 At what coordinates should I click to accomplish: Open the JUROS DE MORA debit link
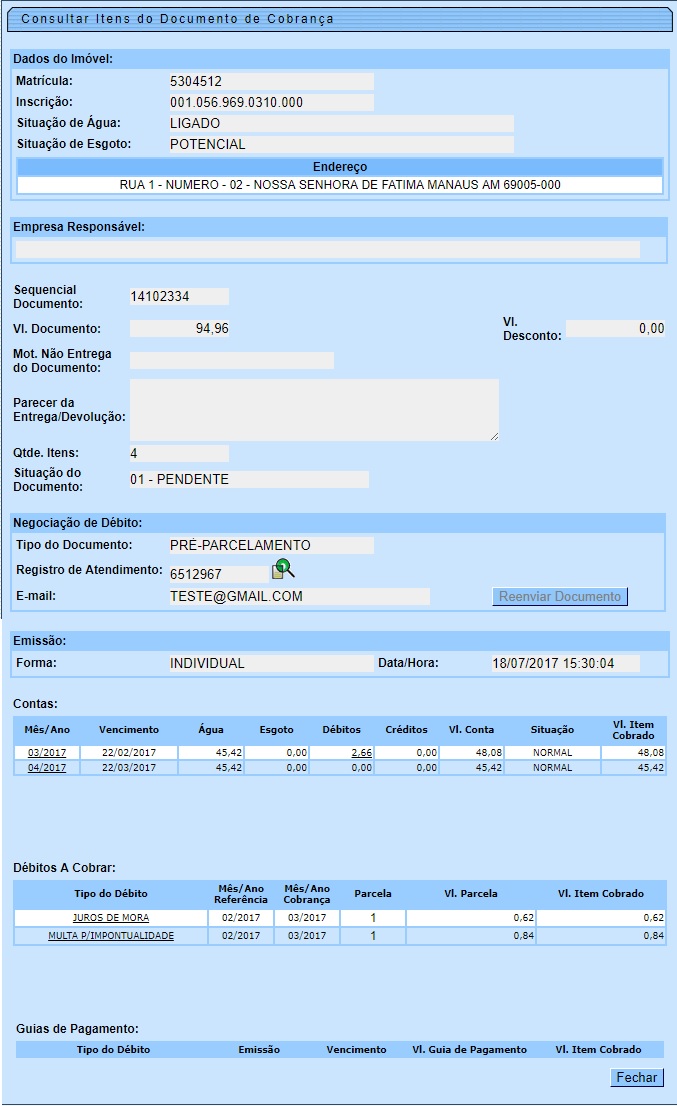point(110,918)
